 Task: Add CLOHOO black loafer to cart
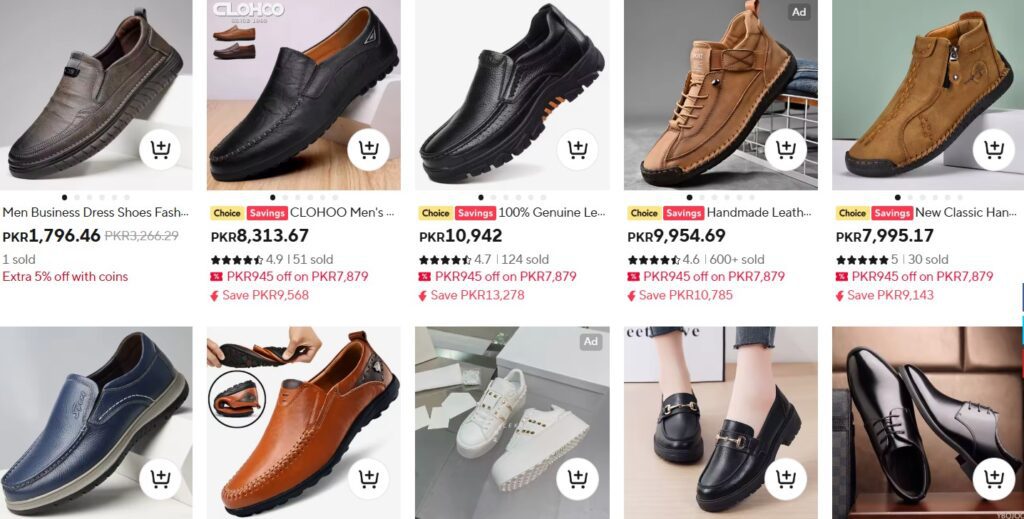(368, 149)
